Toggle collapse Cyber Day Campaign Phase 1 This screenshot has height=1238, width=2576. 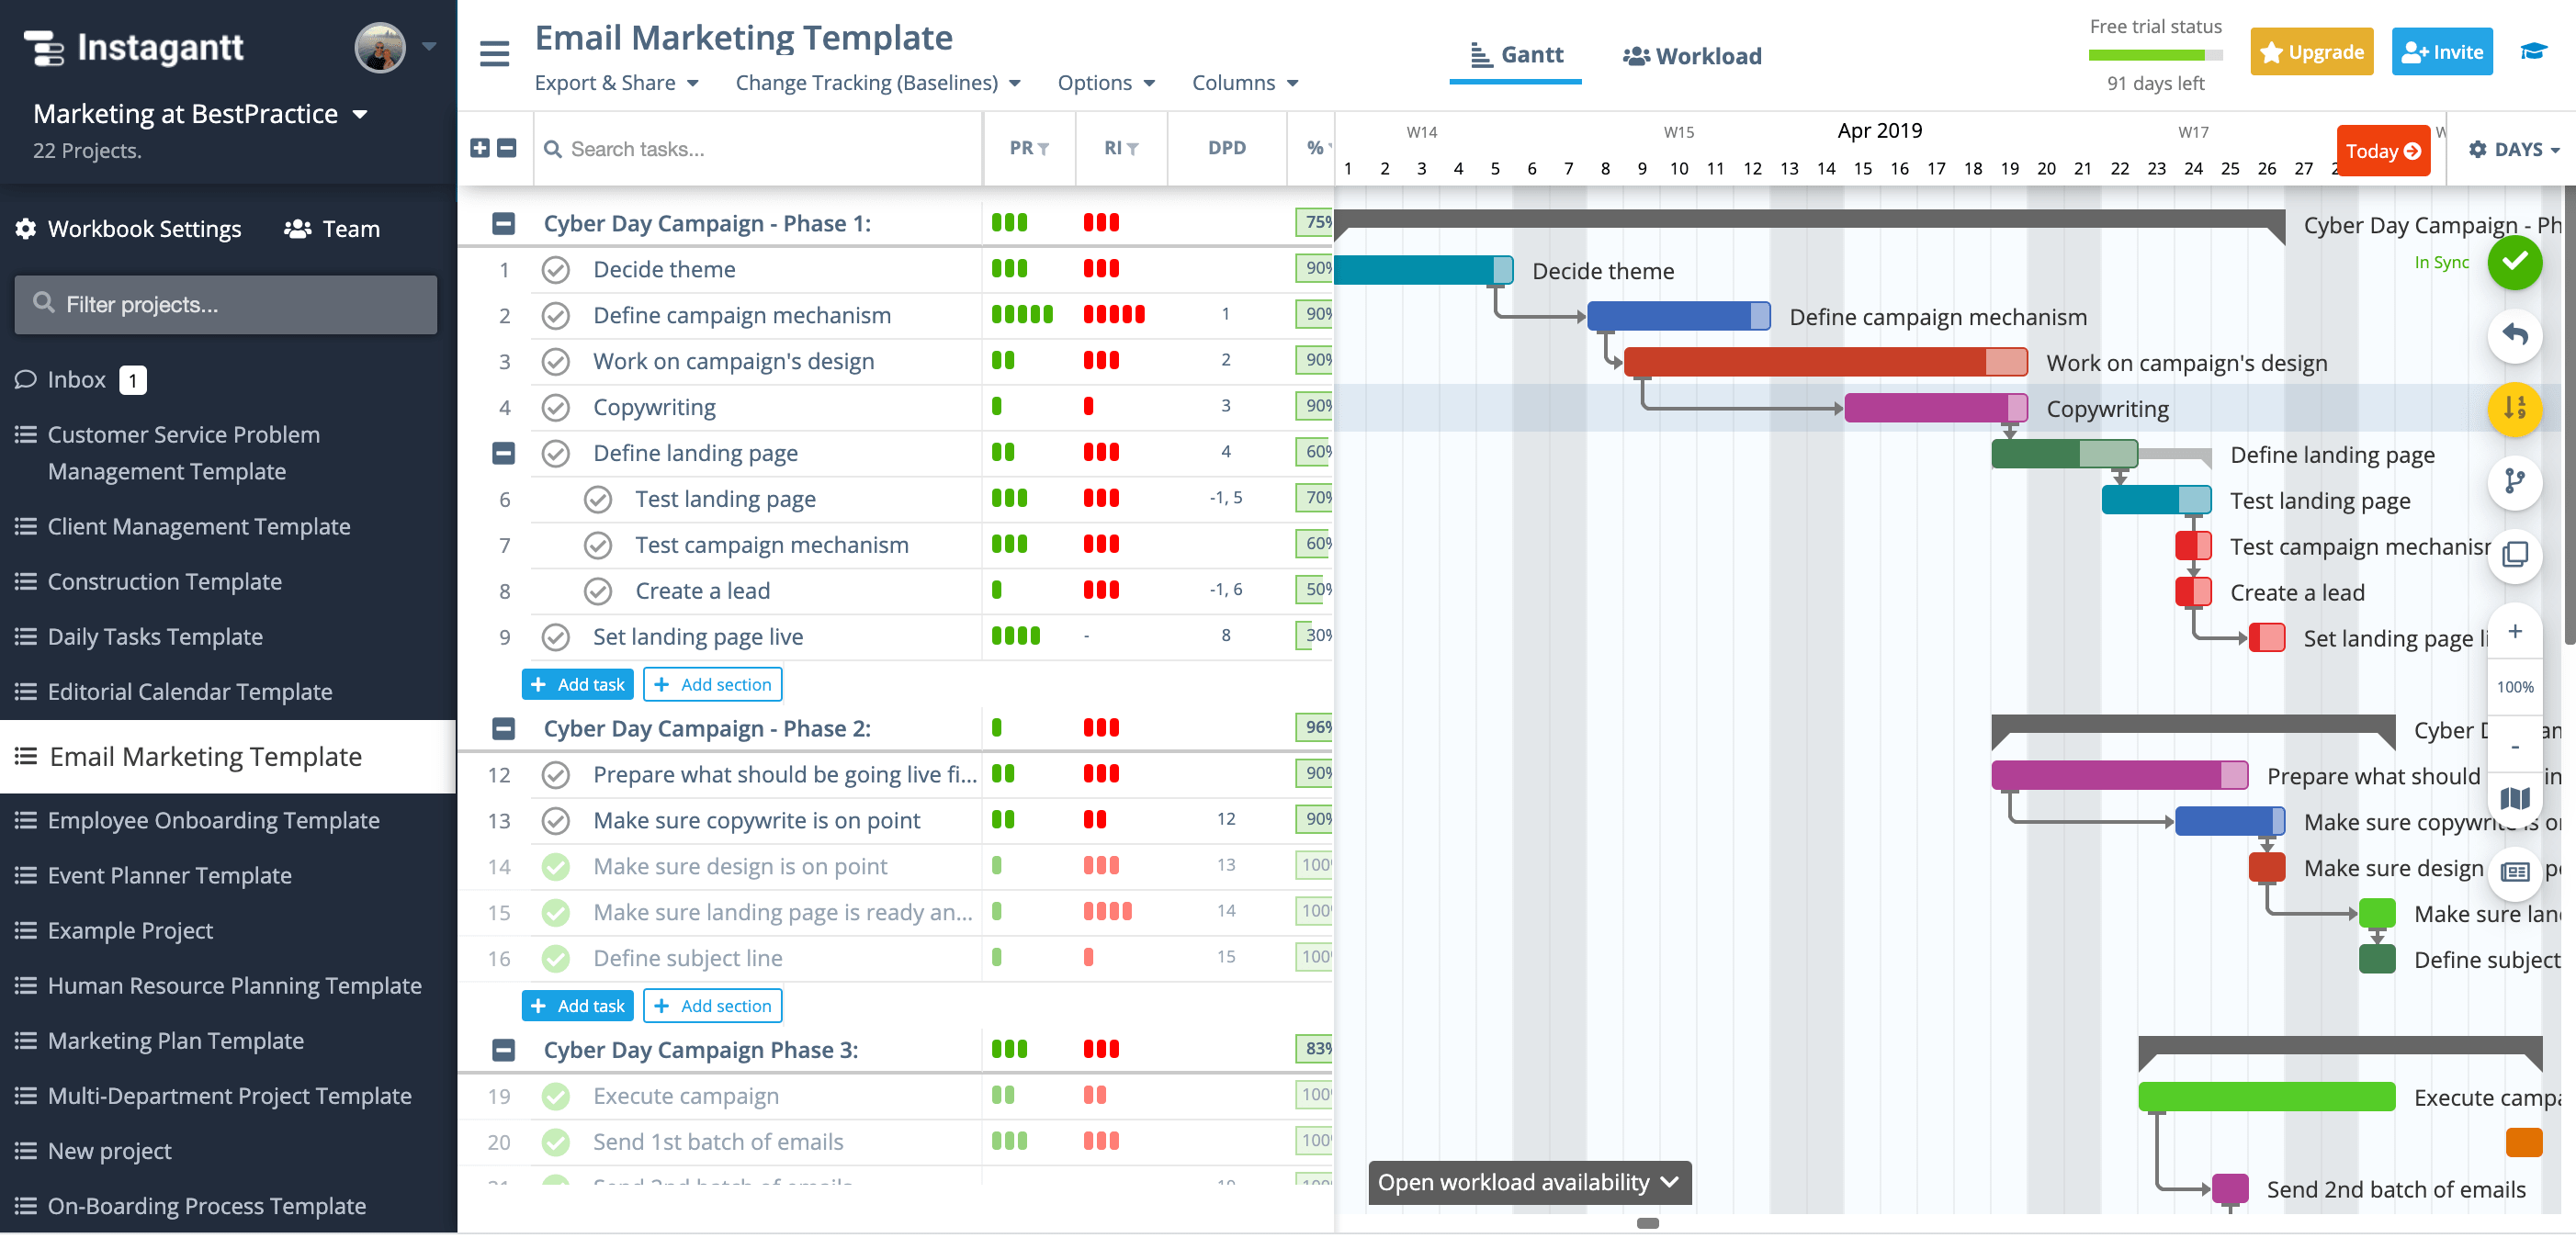pyautogui.click(x=504, y=223)
